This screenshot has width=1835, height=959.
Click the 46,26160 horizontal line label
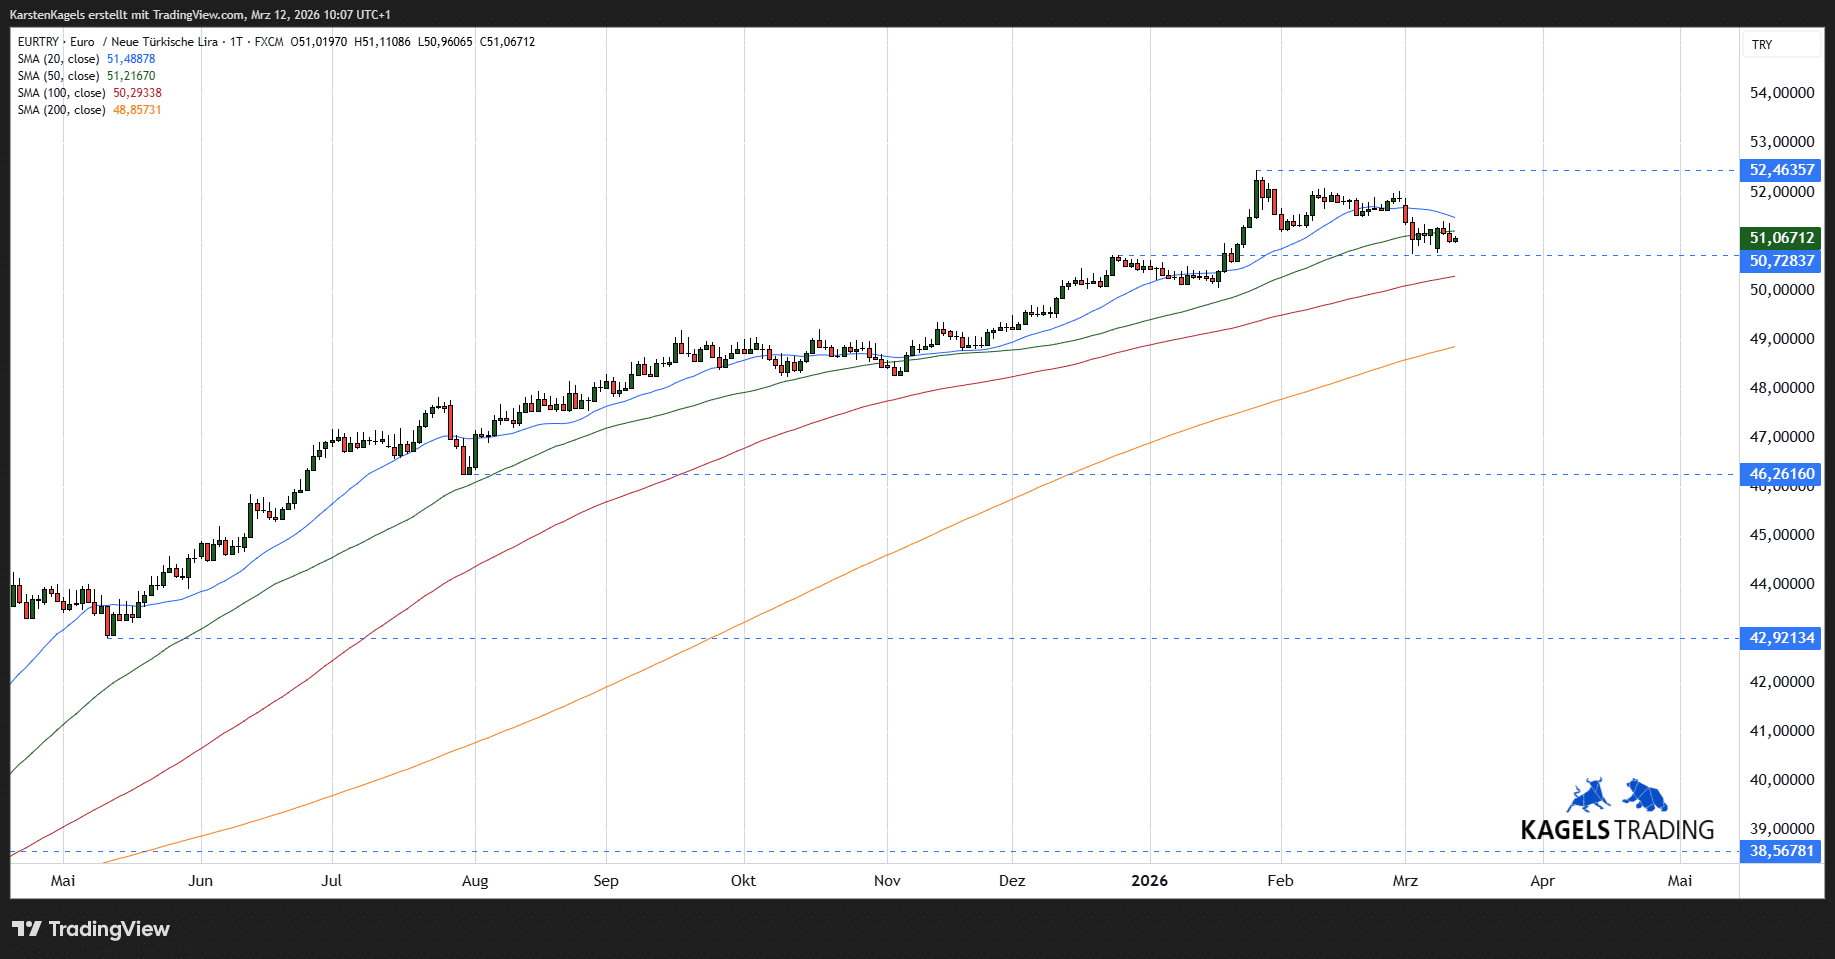click(1781, 474)
